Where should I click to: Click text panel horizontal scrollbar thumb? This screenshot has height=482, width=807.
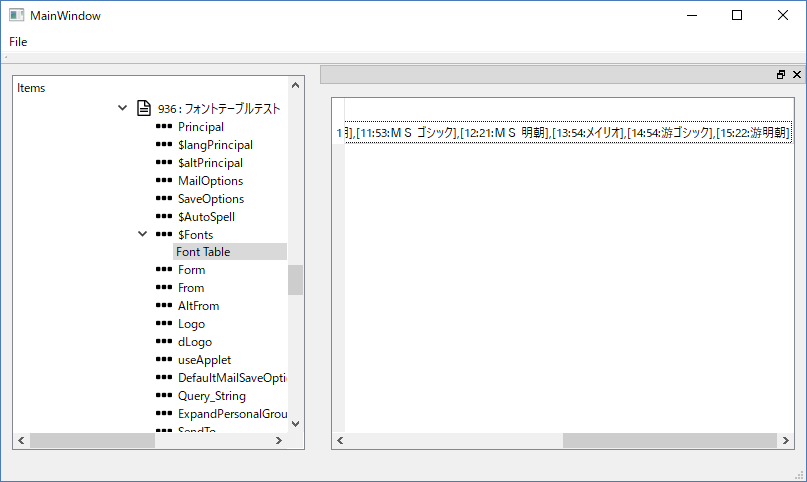(670, 440)
